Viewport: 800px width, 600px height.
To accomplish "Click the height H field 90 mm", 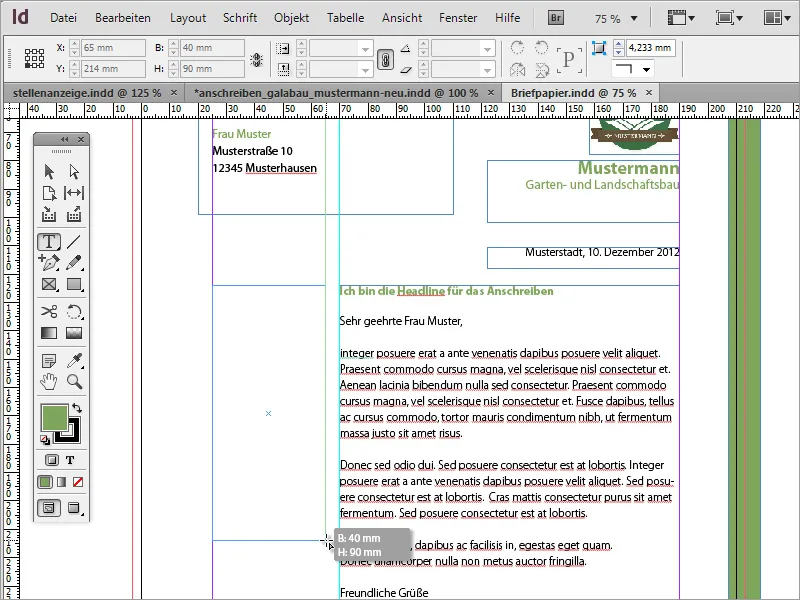I will 212,69.
